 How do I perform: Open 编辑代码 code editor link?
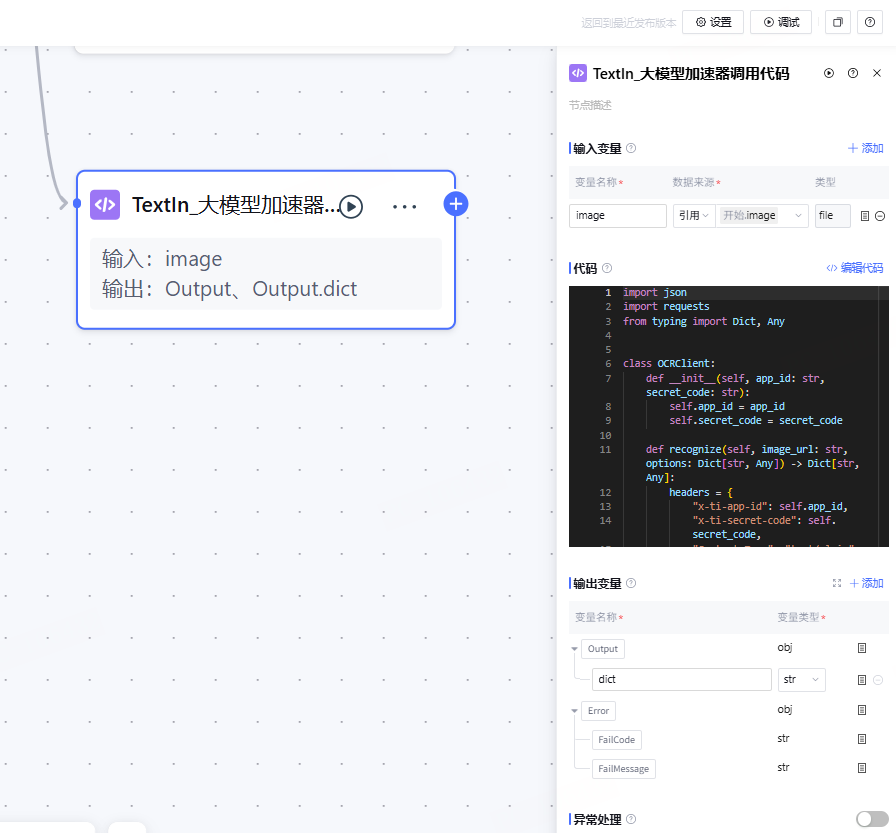(854, 268)
